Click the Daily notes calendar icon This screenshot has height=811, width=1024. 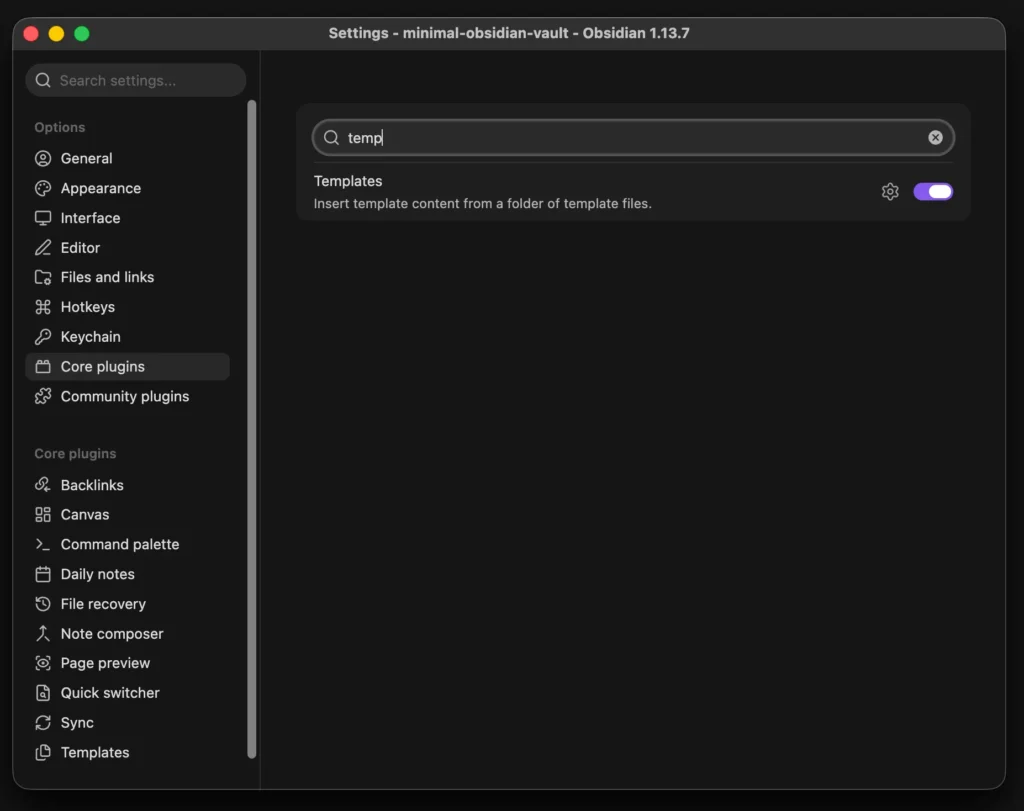coord(43,574)
